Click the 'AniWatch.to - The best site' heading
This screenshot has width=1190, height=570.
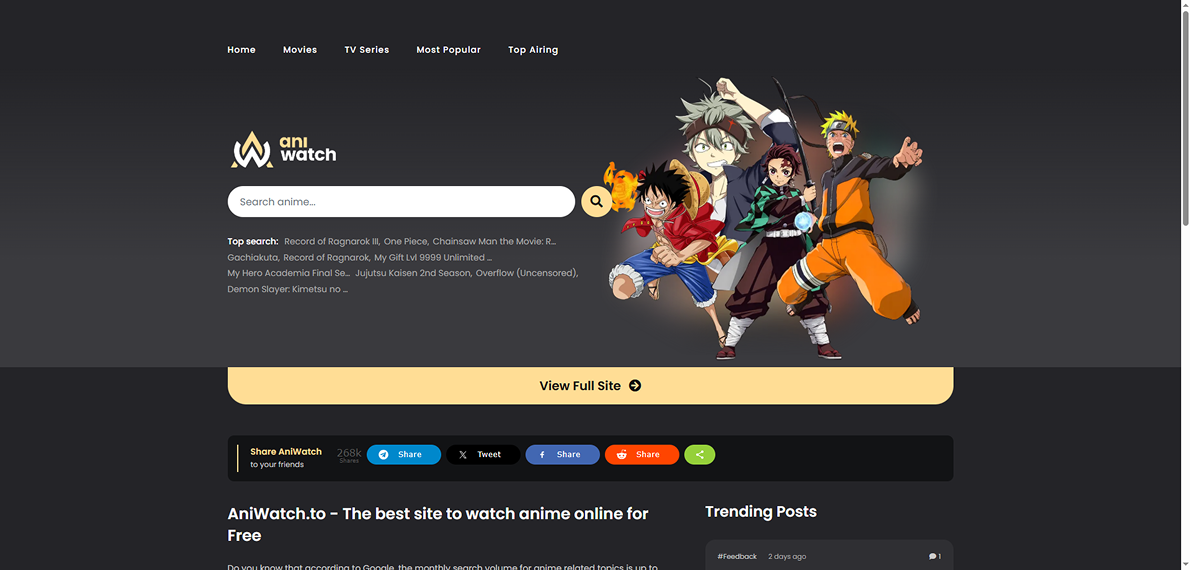point(438,524)
